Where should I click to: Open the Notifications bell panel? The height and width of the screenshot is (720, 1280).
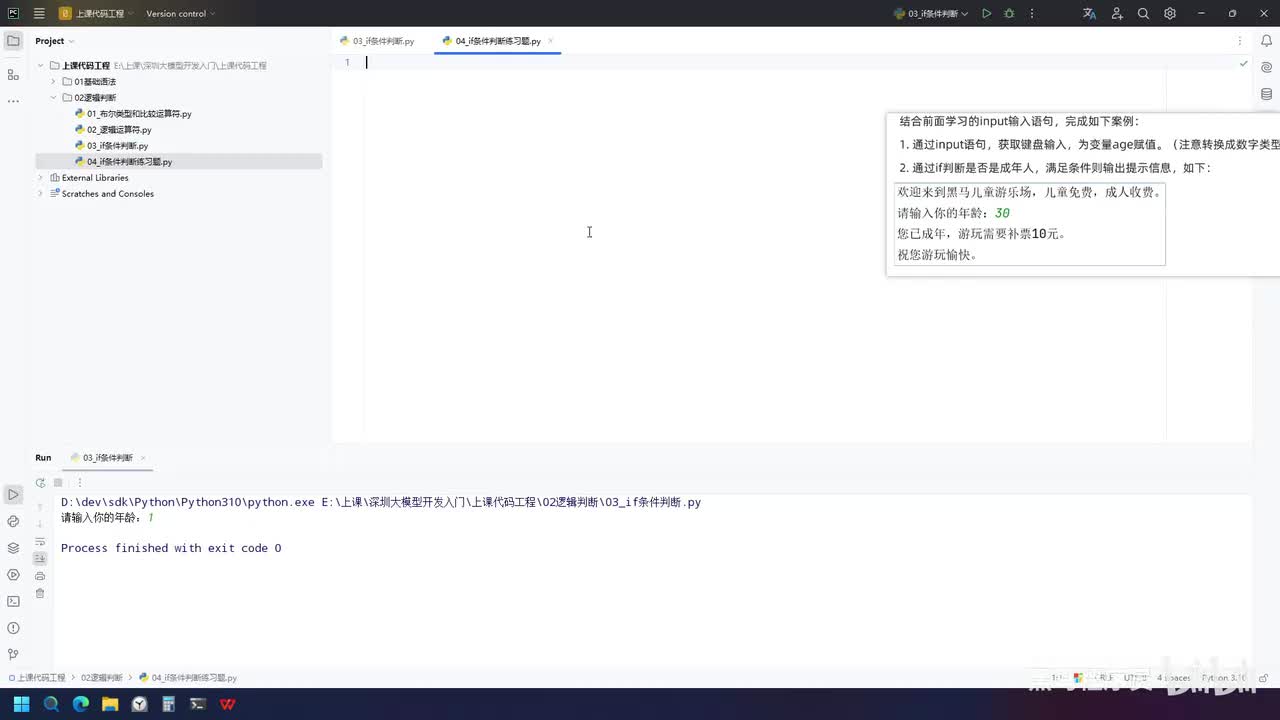click(1266, 41)
